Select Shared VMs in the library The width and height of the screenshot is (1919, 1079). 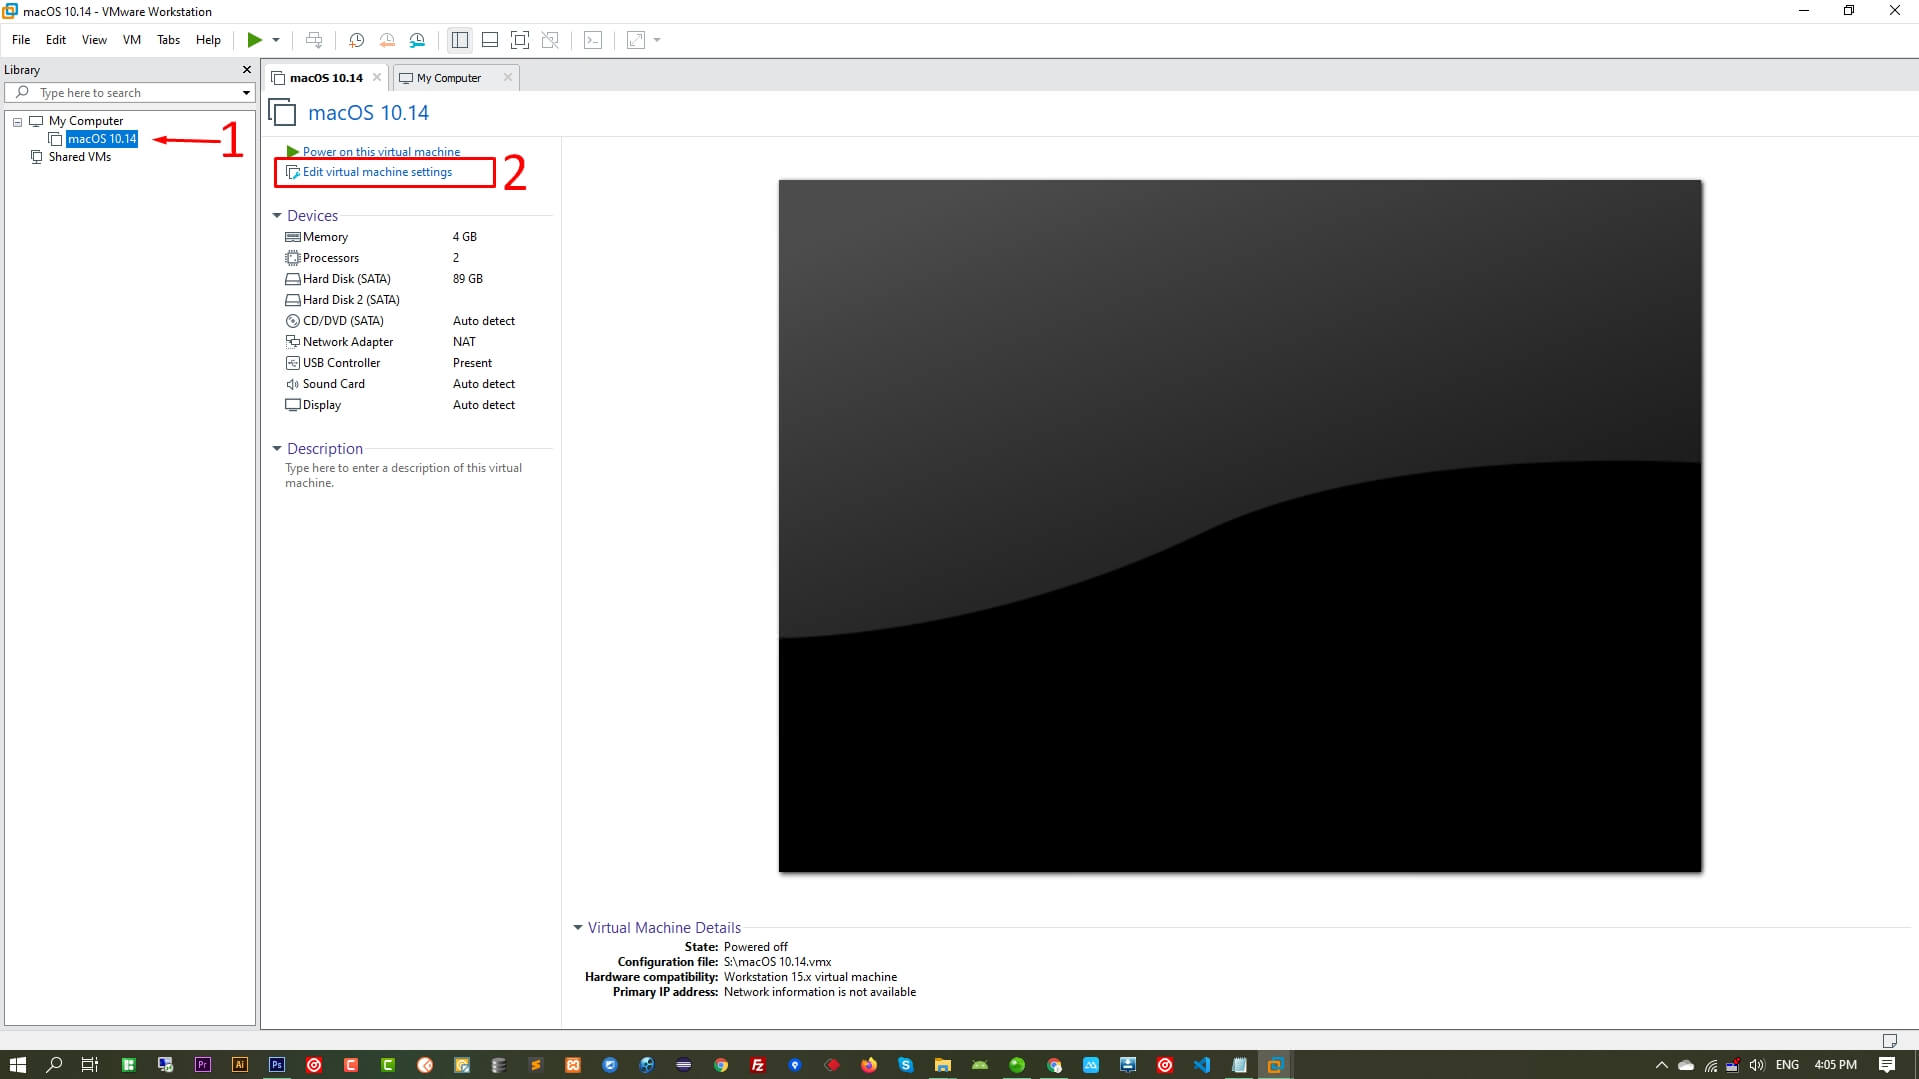pyautogui.click(x=80, y=157)
